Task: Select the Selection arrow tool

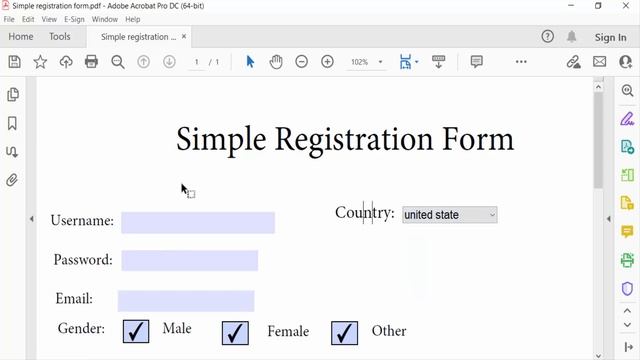Action: tap(250, 62)
